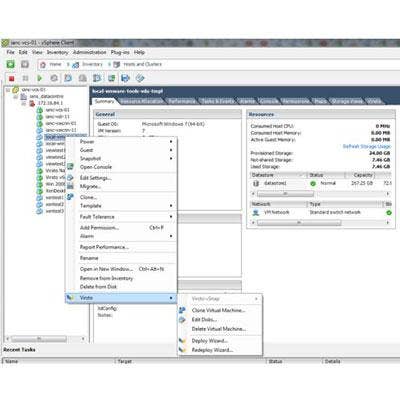The height and width of the screenshot is (400, 400).
Task: Click the VM Network icon
Action: click(256, 212)
